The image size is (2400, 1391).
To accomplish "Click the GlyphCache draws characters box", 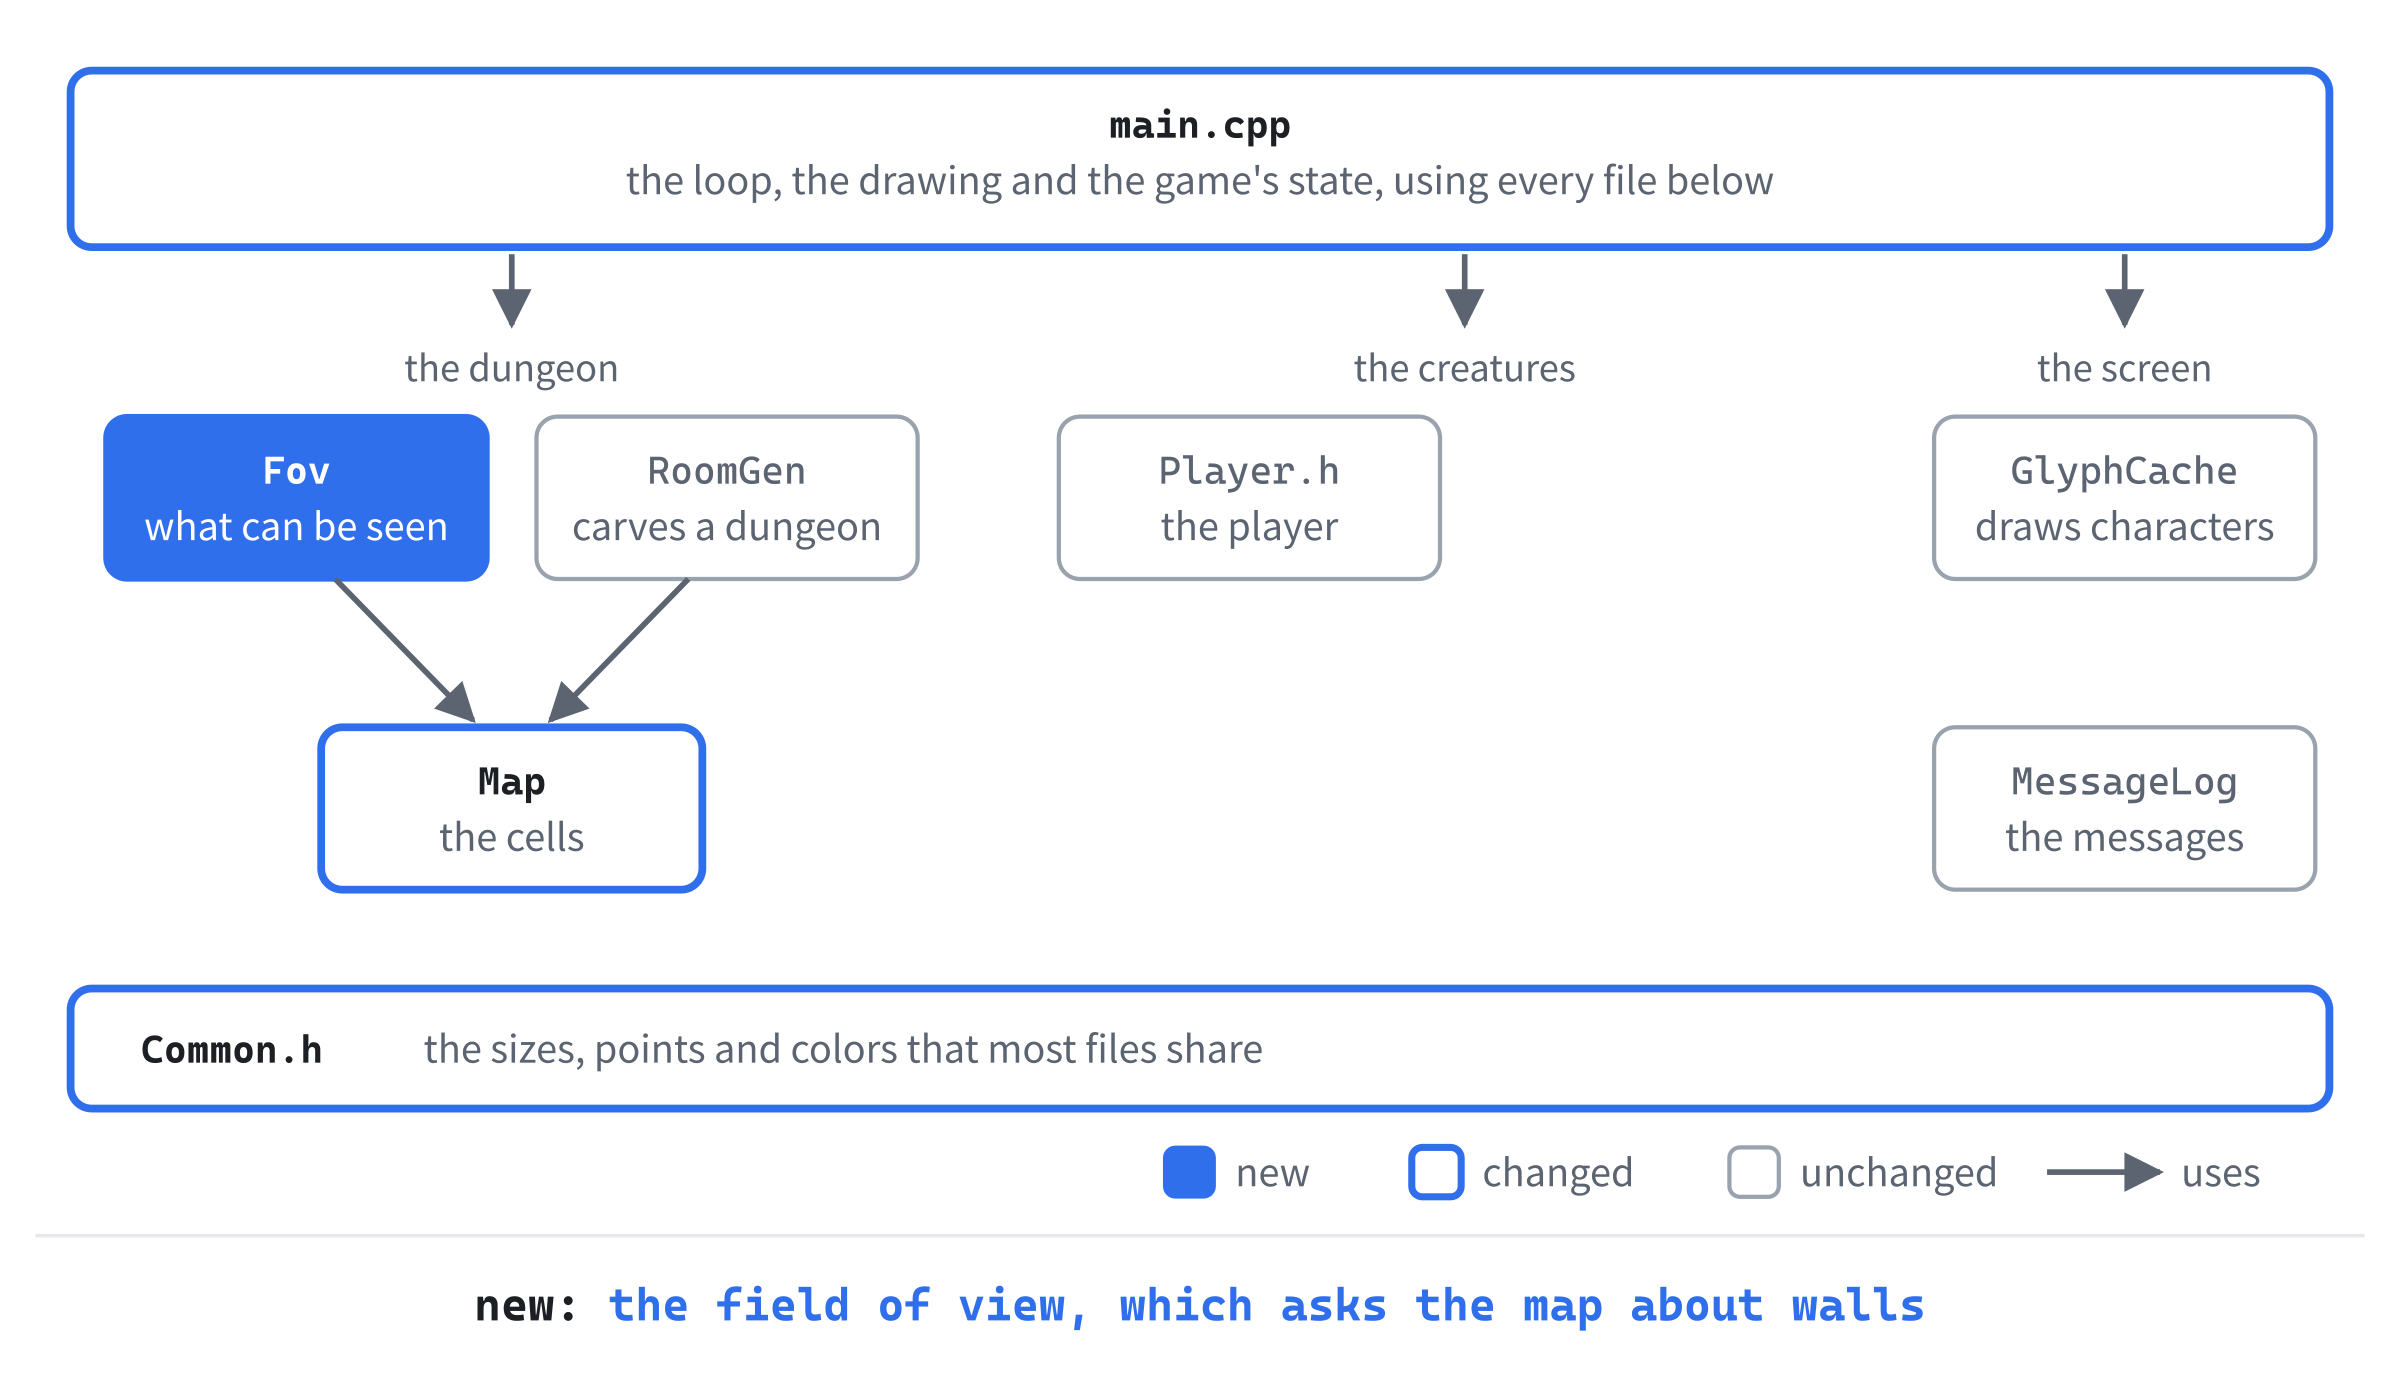I will [x=2124, y=498].
